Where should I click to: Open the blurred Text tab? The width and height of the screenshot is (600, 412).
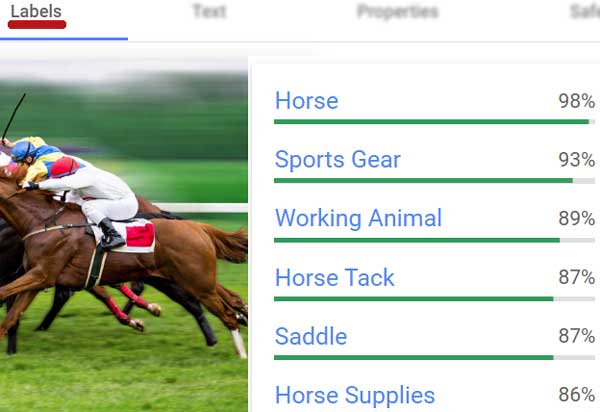(x=209, y=11)
